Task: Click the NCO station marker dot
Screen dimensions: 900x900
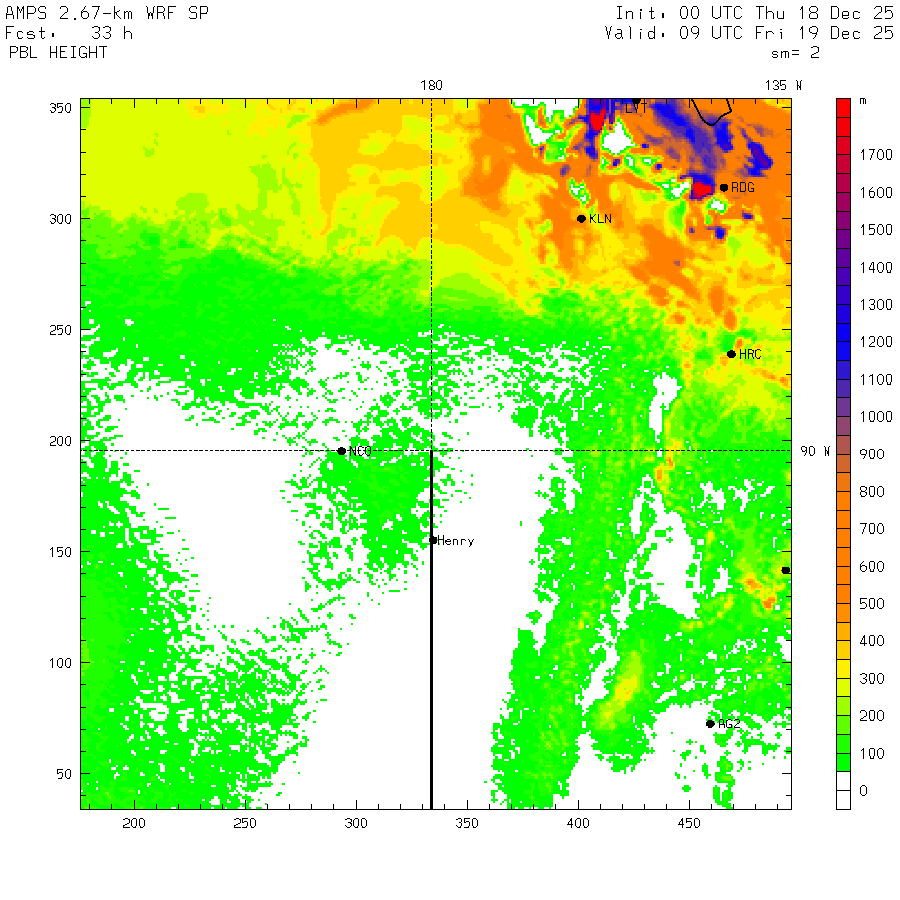Action: pos(342,451)
